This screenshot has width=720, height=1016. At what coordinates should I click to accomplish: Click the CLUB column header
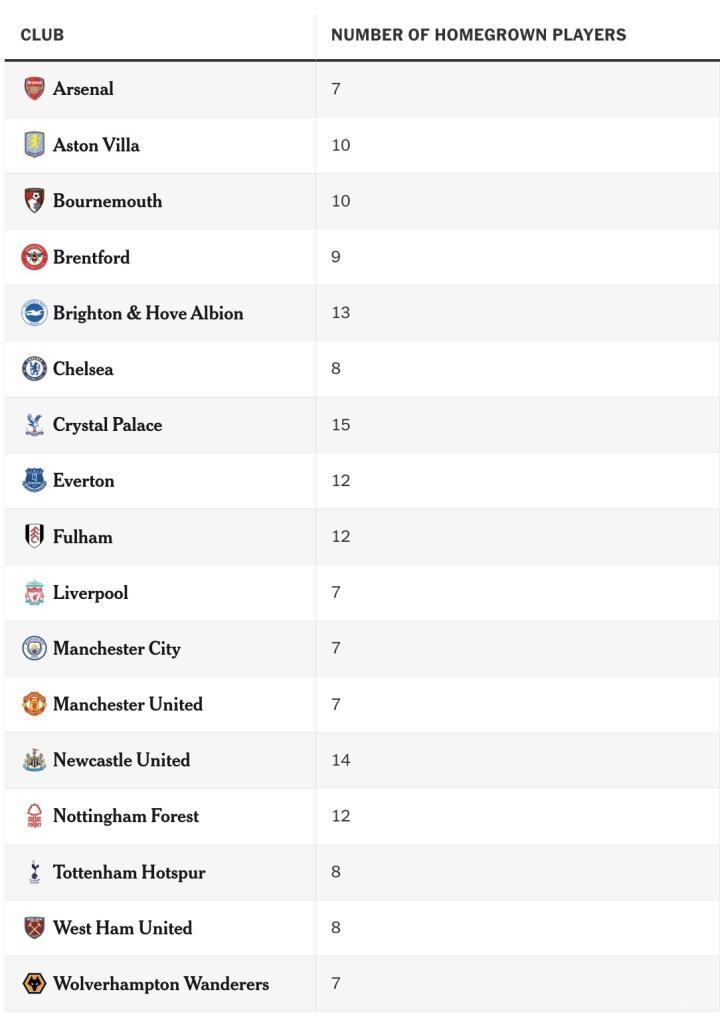42,35
